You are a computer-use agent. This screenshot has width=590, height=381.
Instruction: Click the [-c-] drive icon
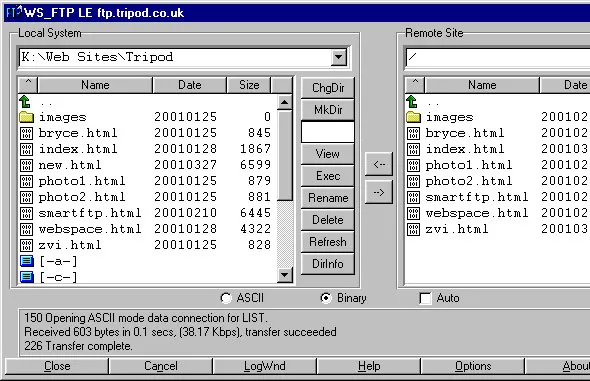26,277
